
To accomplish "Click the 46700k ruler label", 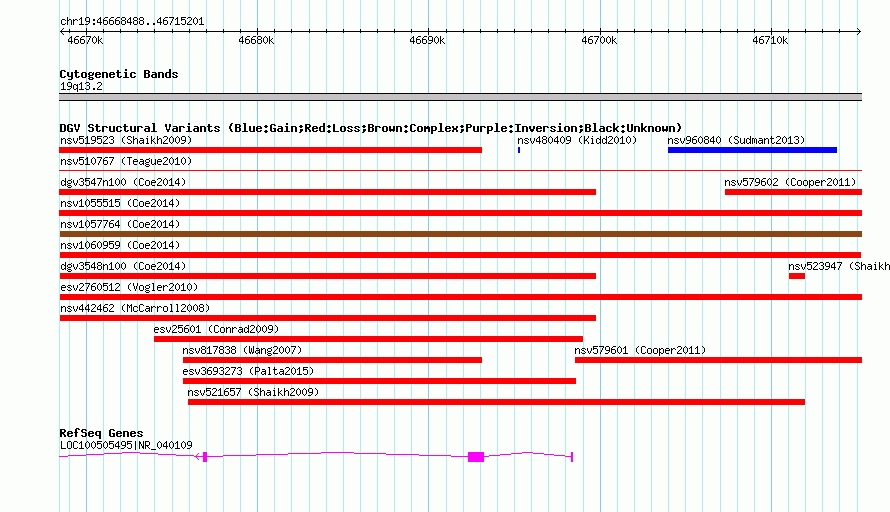I will pos(599,40).
